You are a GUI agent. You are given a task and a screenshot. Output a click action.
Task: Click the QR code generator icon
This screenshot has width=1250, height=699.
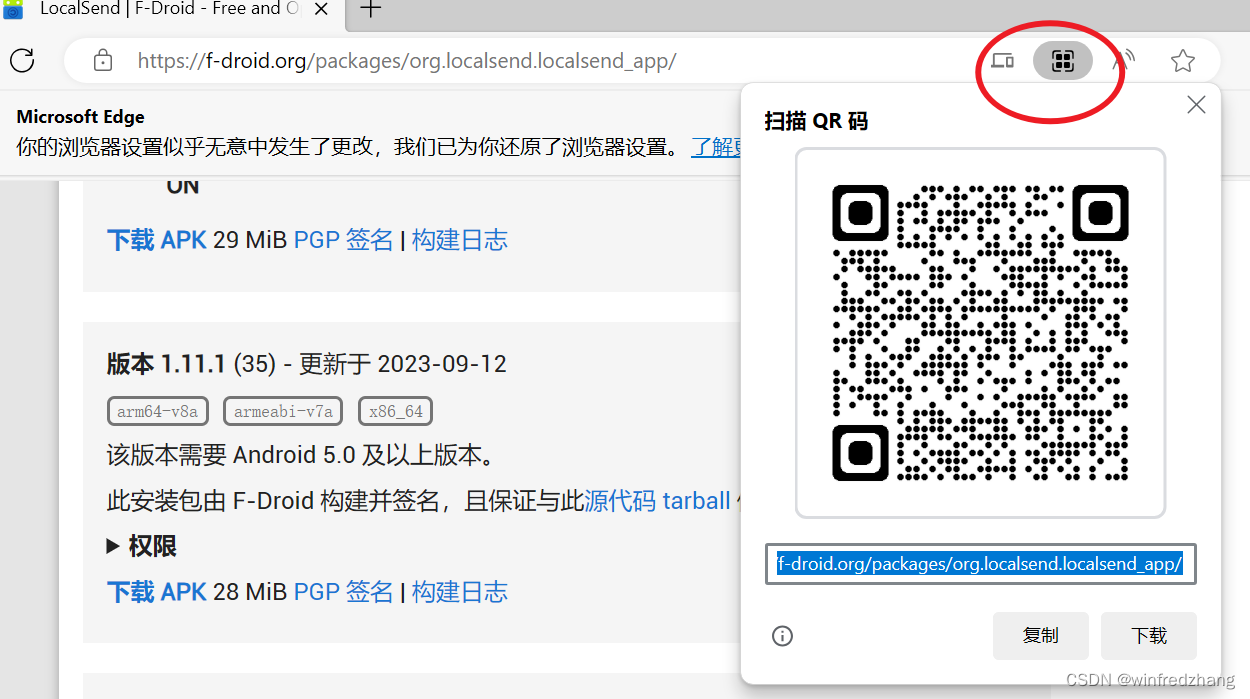pos(1062,61)
